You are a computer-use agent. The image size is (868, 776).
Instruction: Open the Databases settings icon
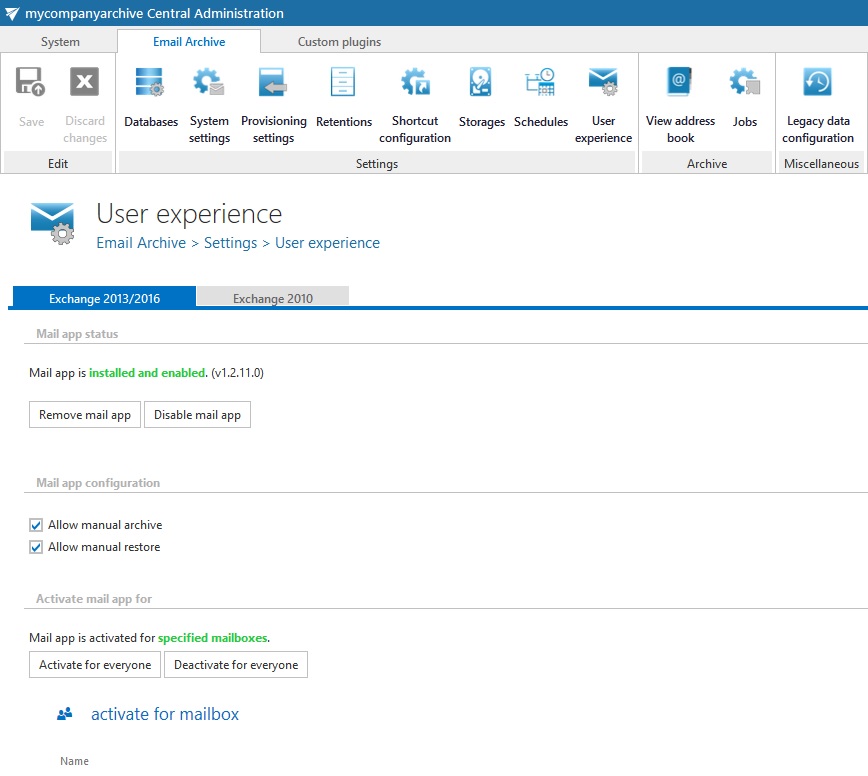(149, 82)
